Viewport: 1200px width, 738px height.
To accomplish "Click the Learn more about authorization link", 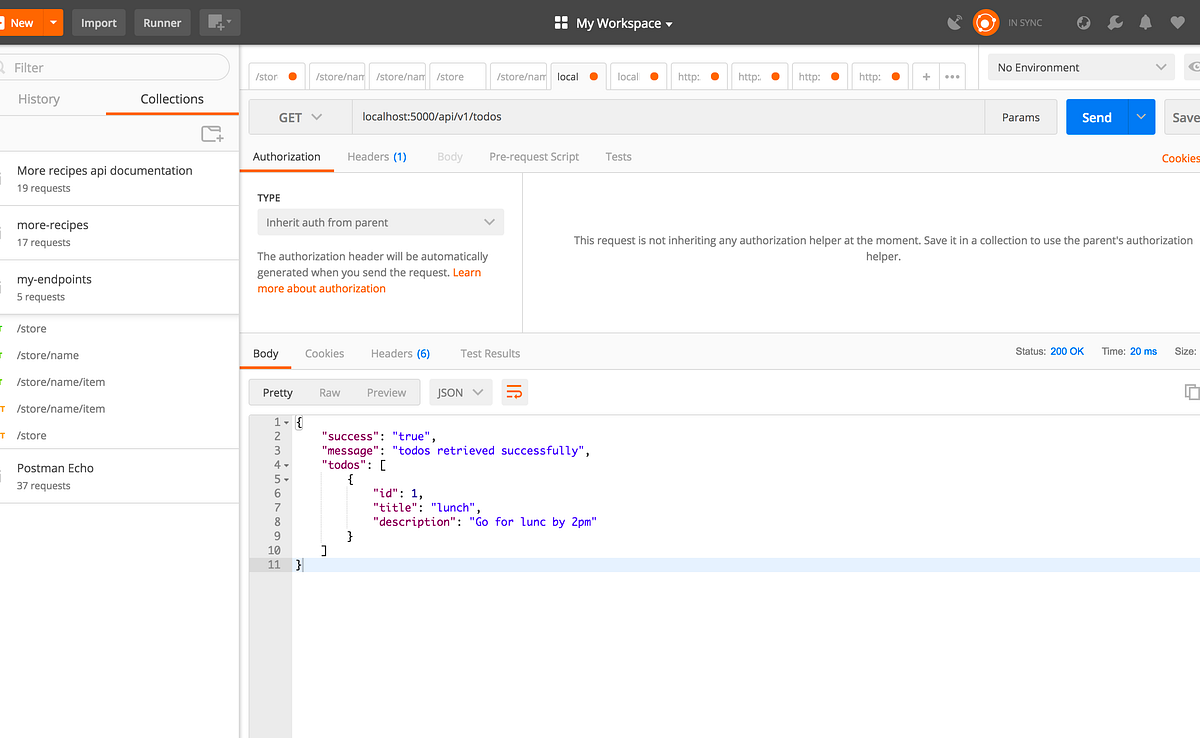I will [321, 287].
